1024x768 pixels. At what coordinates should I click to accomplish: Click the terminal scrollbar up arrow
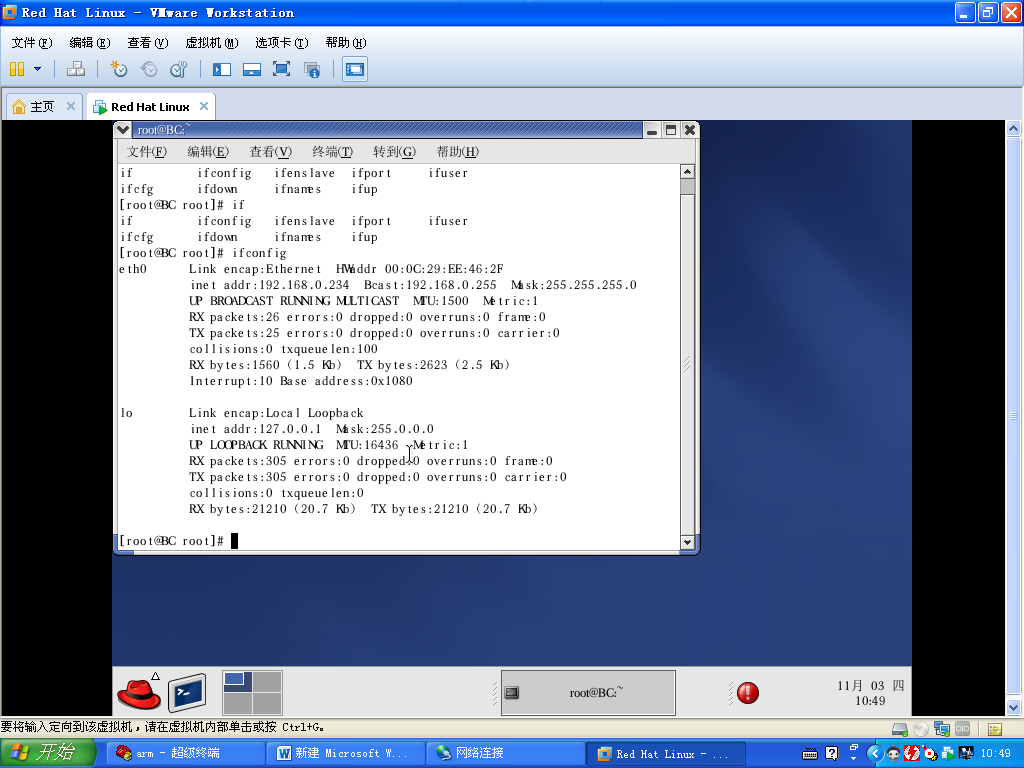(687, 172)
